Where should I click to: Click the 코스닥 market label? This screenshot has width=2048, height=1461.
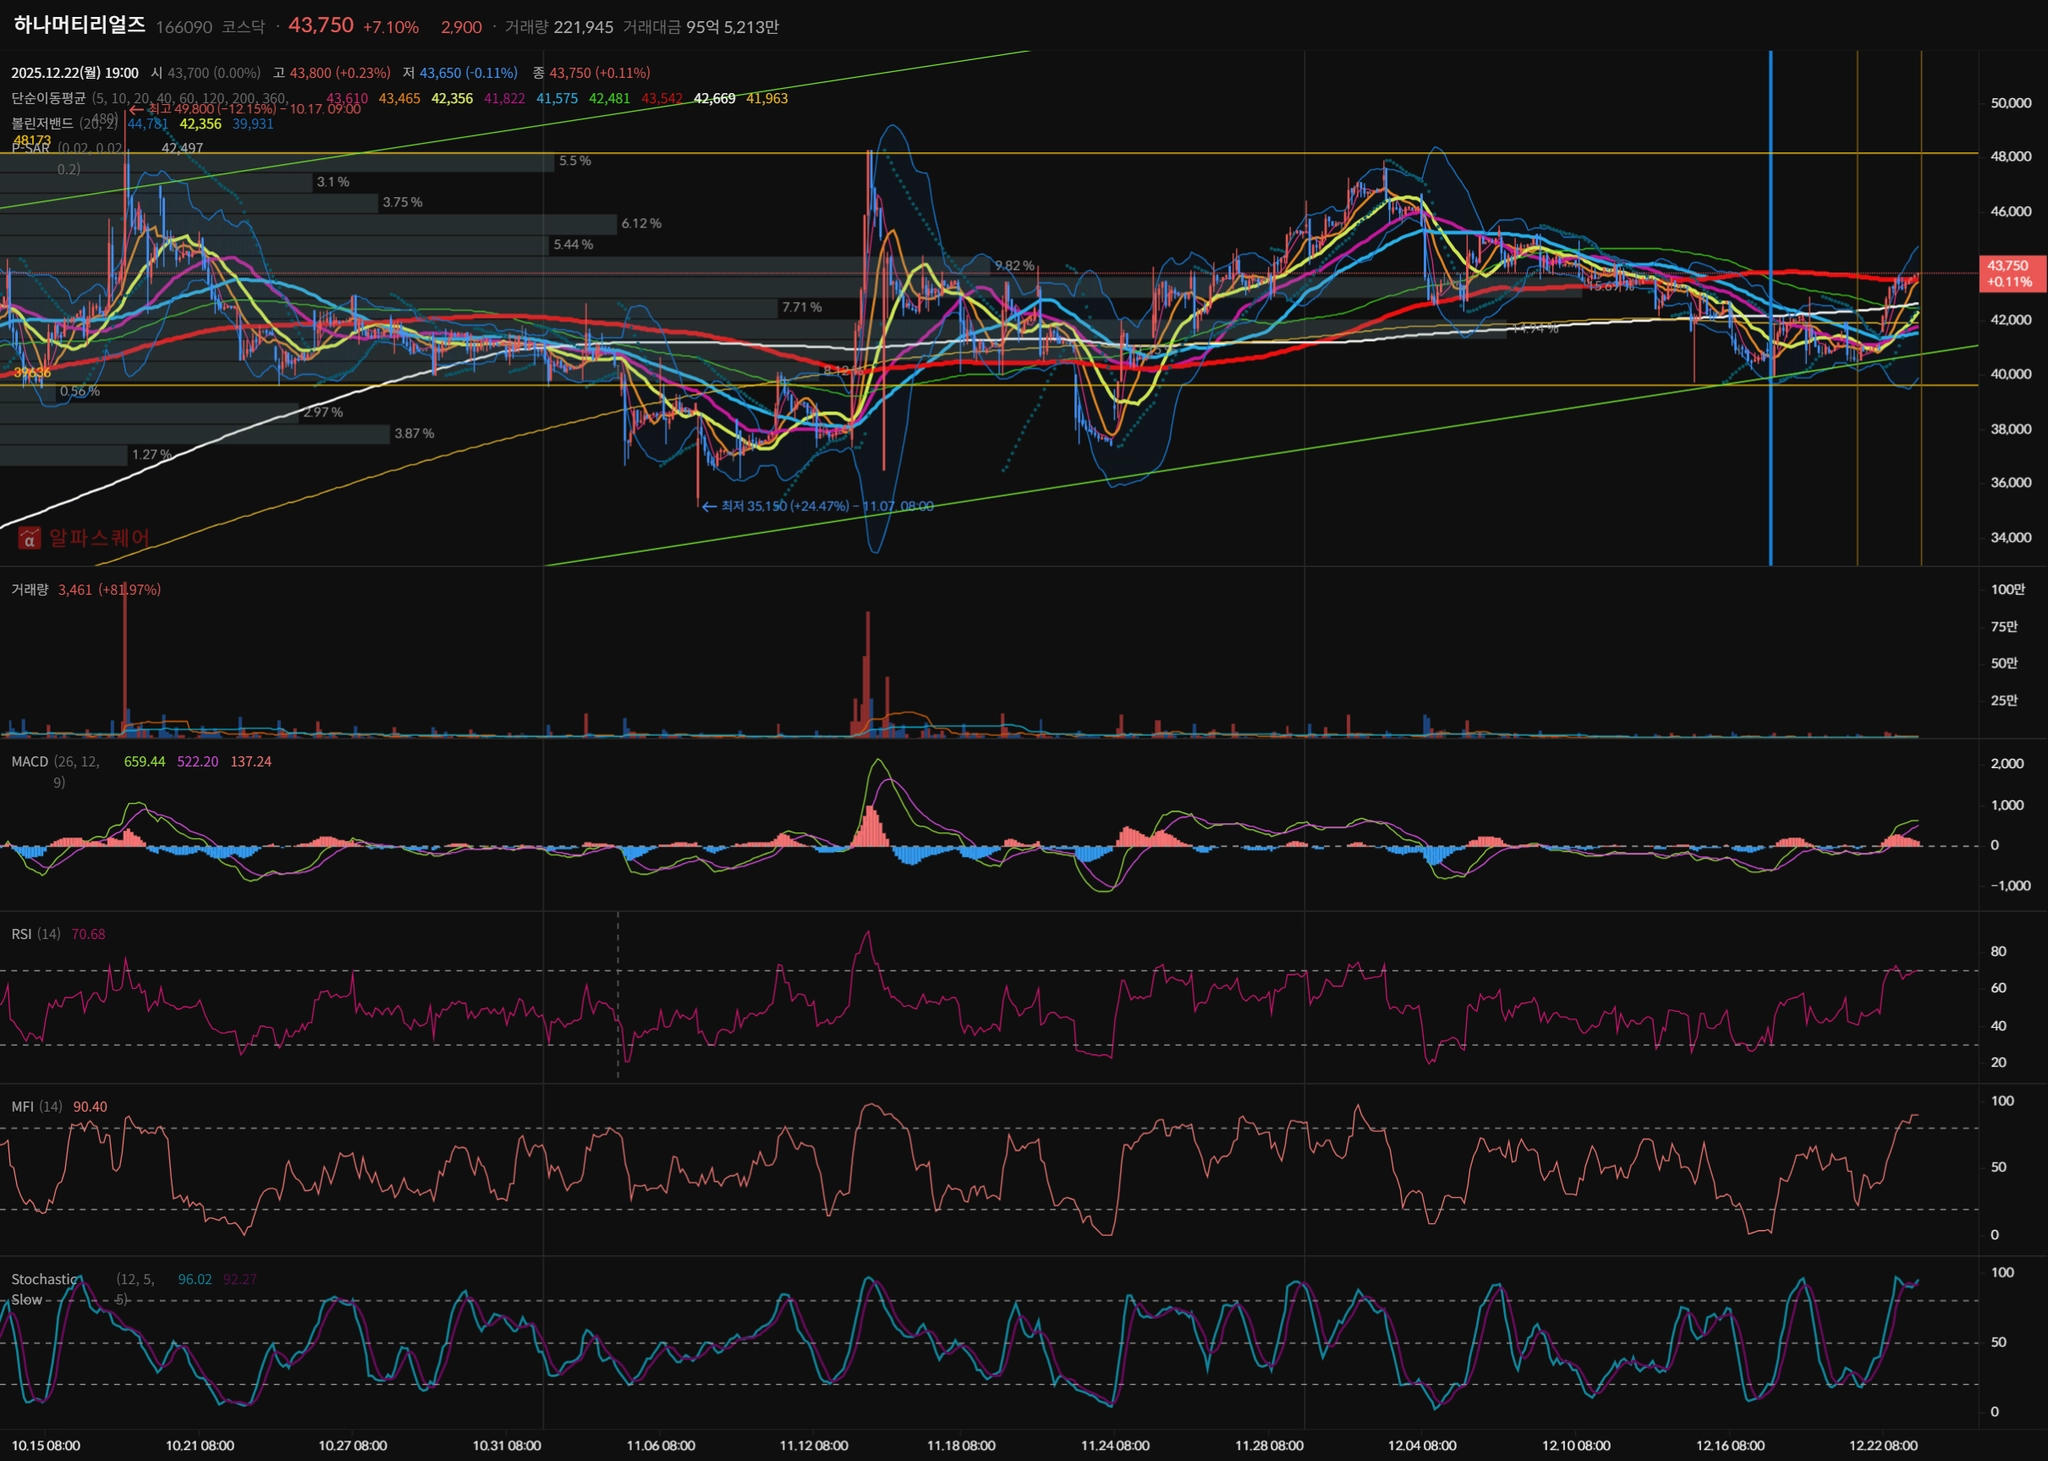pyautogui.click(x=243, y=27)
